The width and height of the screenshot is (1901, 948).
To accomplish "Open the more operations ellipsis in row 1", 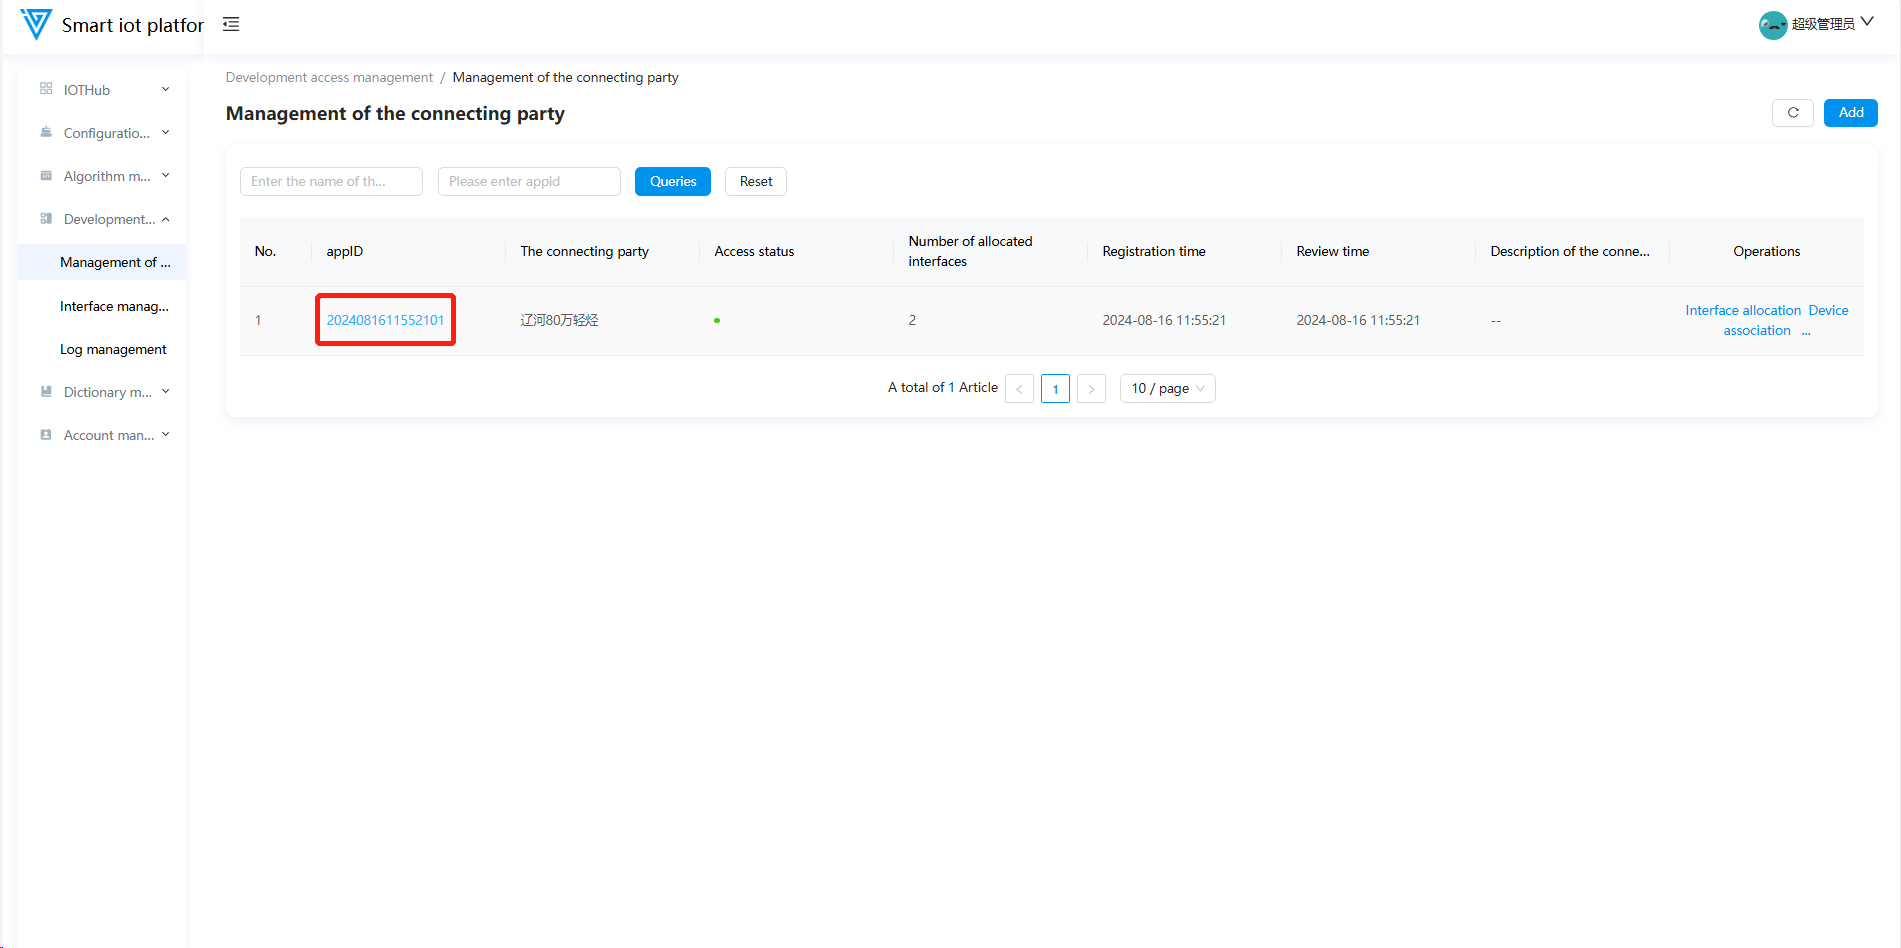I will pyautogui.click(x=1806, y=332).
